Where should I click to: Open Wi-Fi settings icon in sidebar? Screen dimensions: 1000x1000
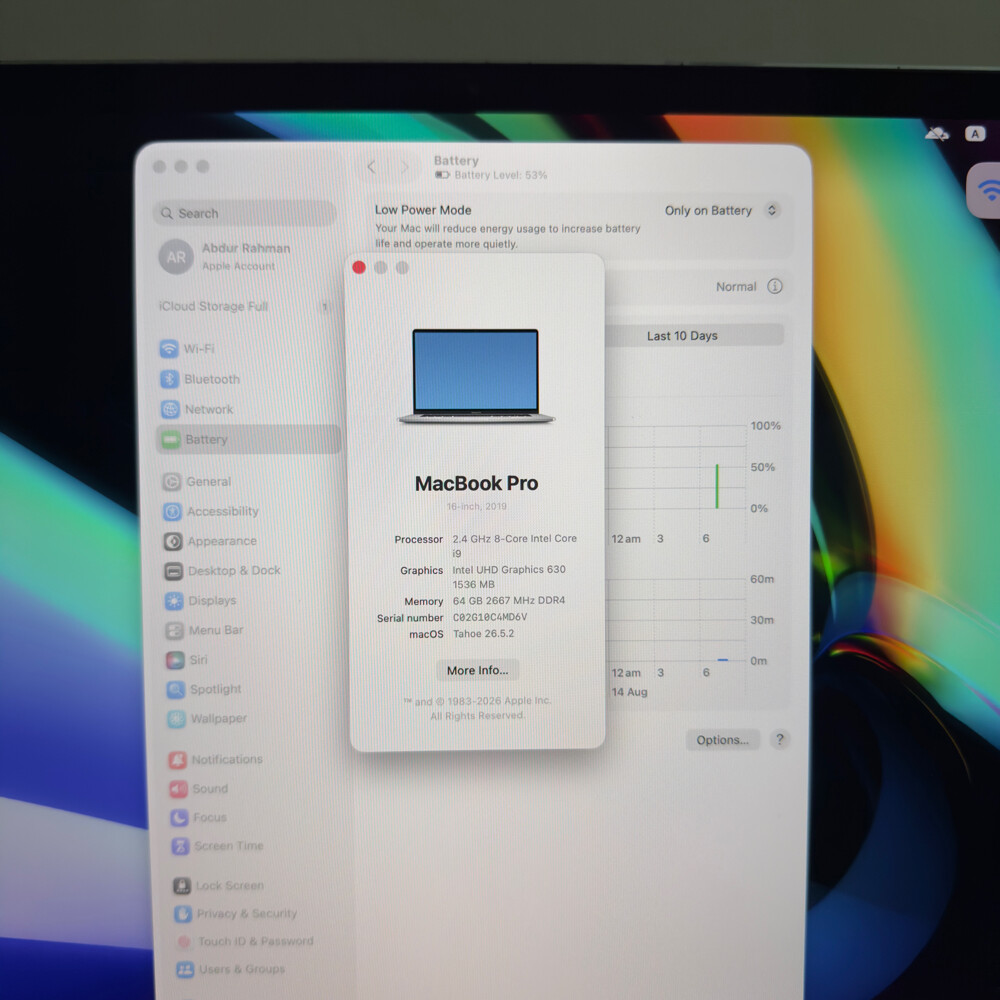tap(169, 349)
